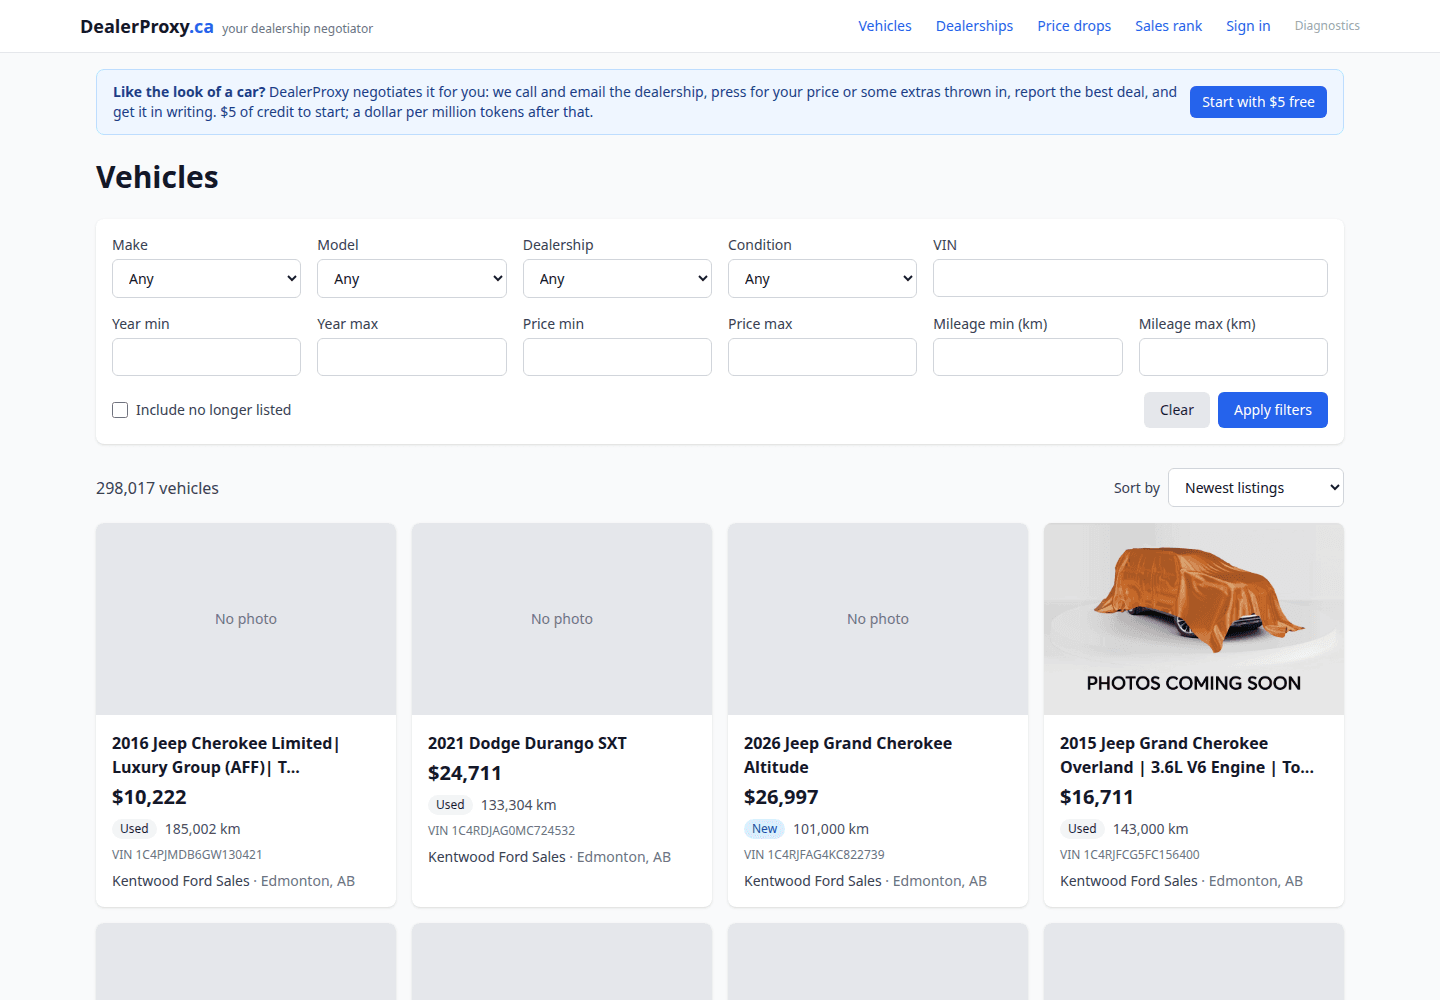This screenshot has width=1440, height=1000.
Task: Expand the Model dropdown
Action: point(412,279)
